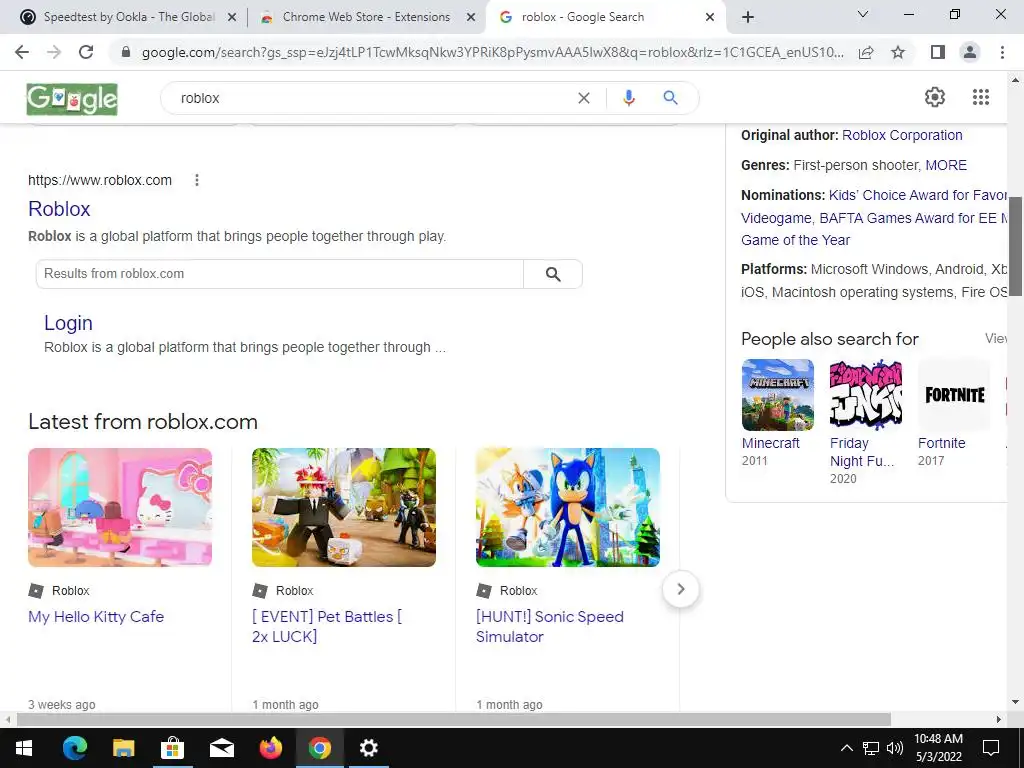Click the lock icon in the address bar
Screen dimensions: 1024x768
click(126, 52)
